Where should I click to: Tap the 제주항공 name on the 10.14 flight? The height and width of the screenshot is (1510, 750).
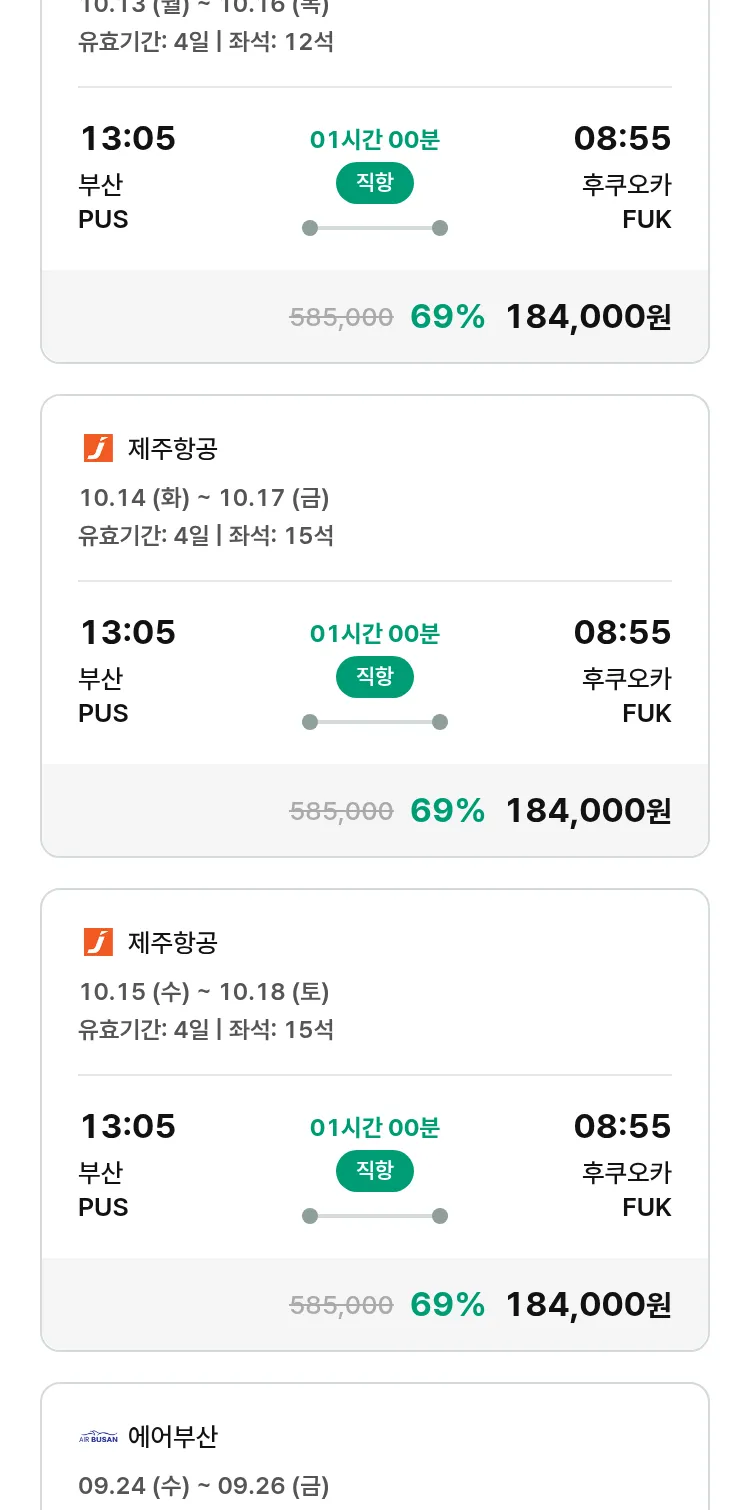172,449
